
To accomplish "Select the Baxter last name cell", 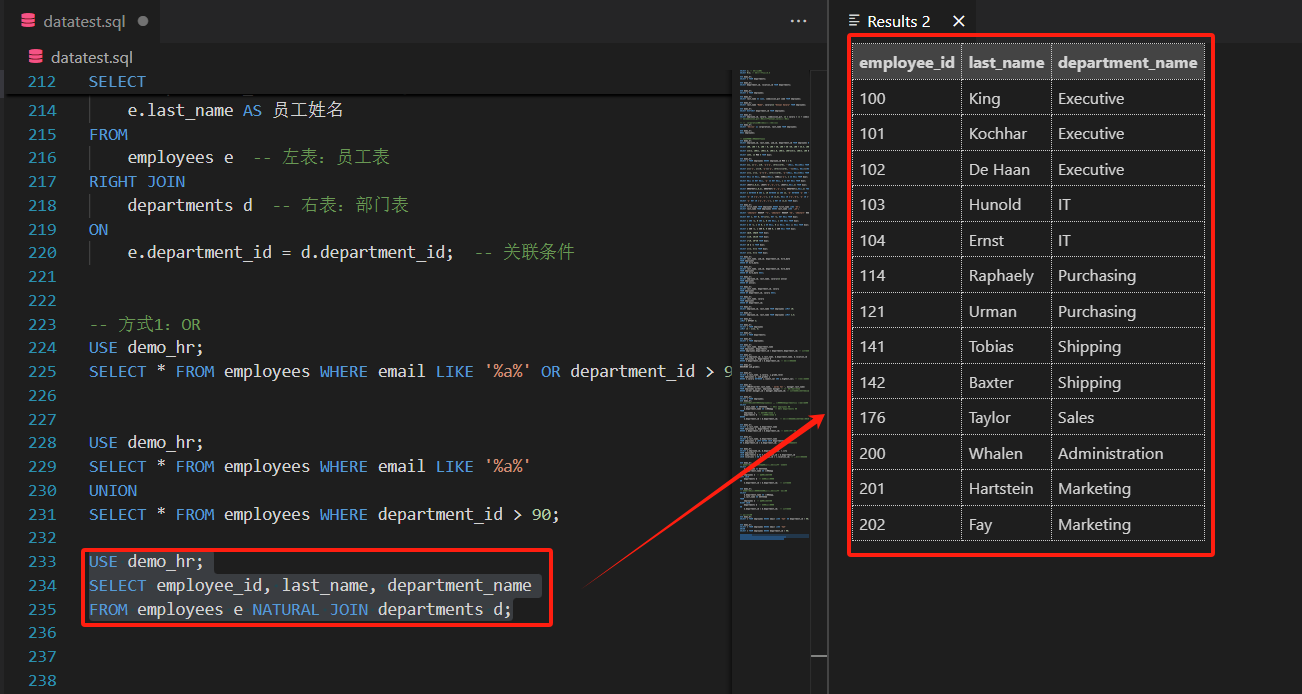I will 1007,382.
